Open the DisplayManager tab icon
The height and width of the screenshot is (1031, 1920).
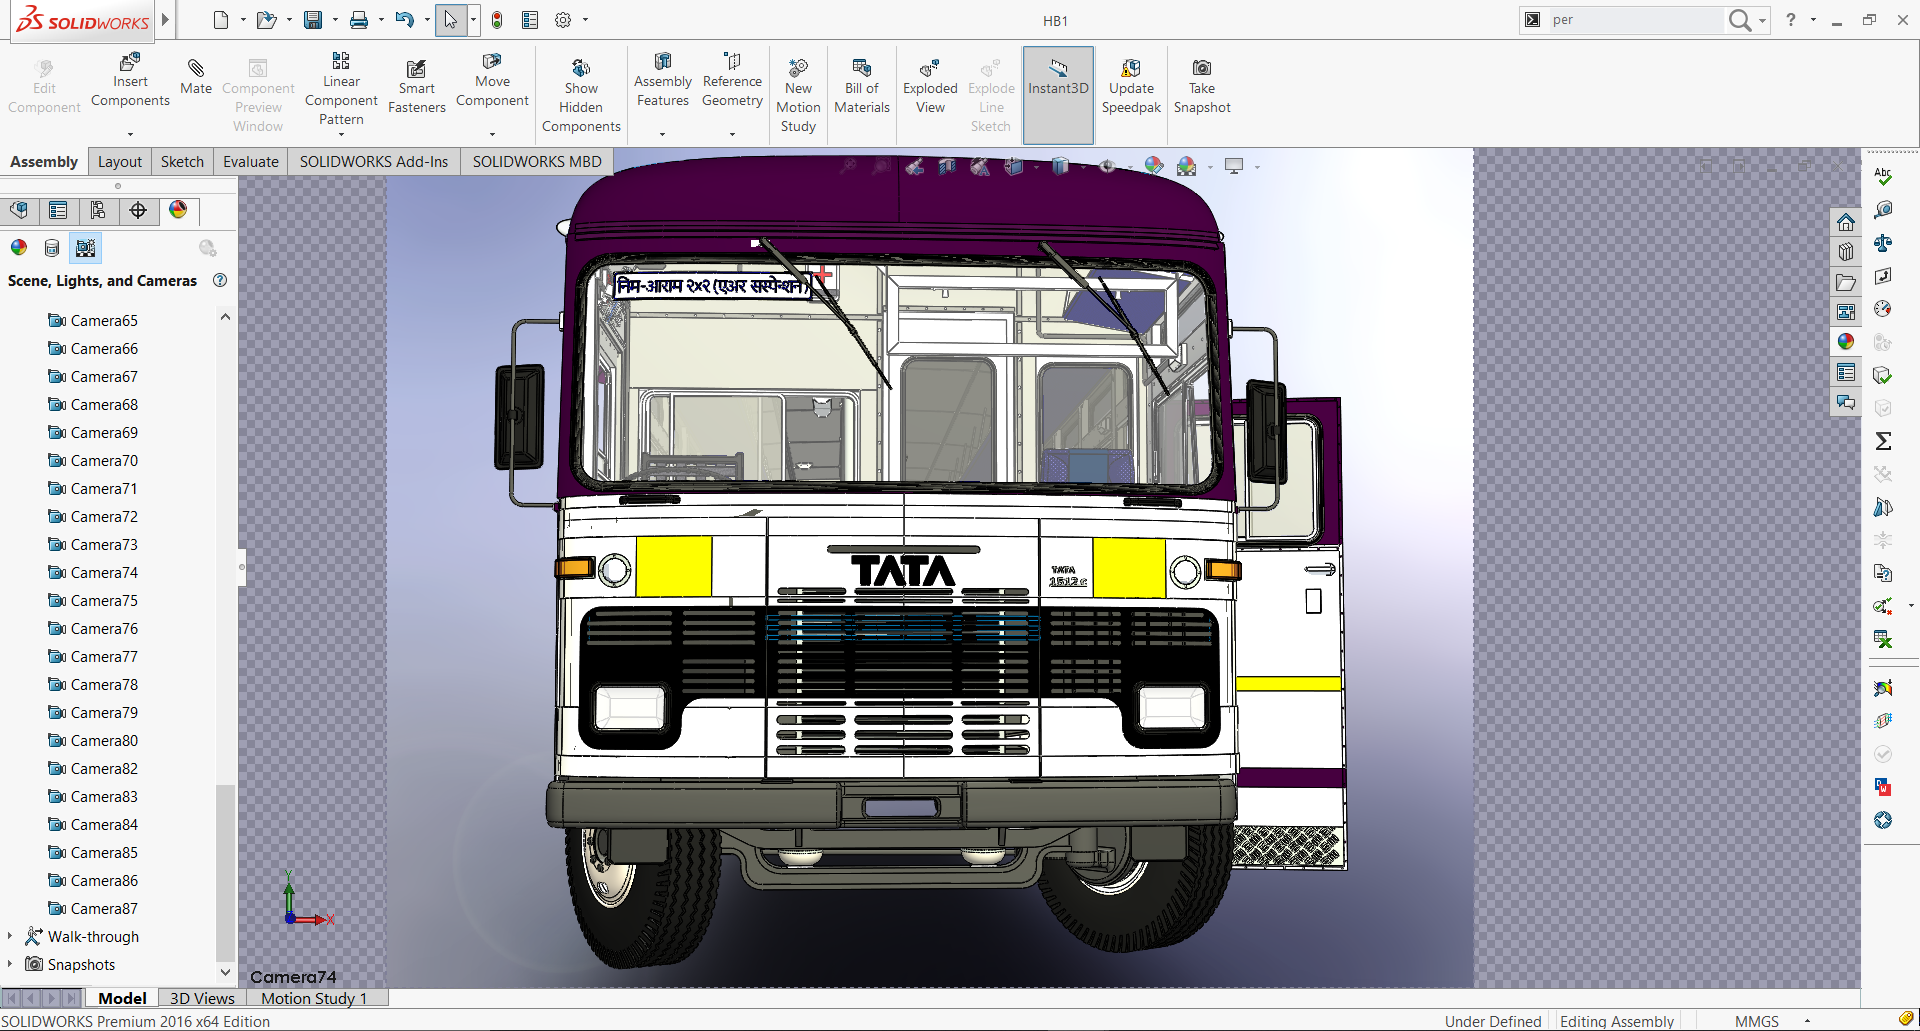(178, 210)
